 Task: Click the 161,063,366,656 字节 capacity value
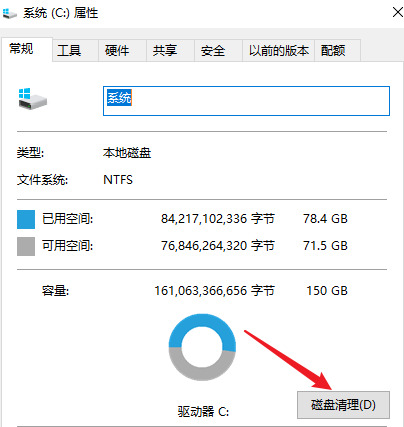(214, 291)
